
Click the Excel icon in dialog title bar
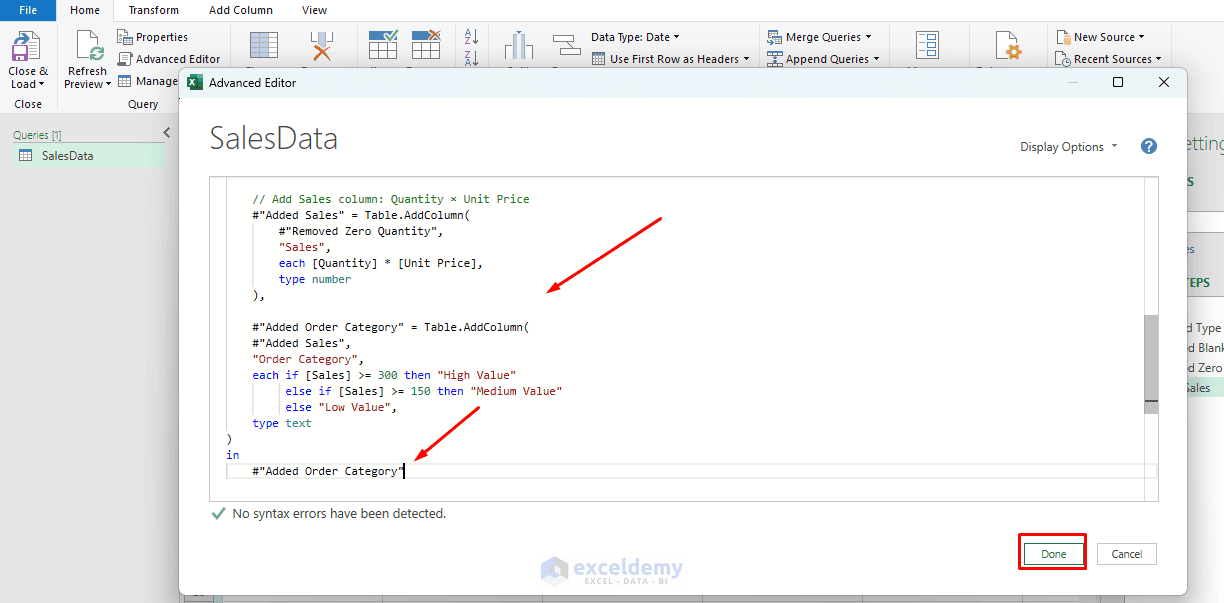coord(195,83)
